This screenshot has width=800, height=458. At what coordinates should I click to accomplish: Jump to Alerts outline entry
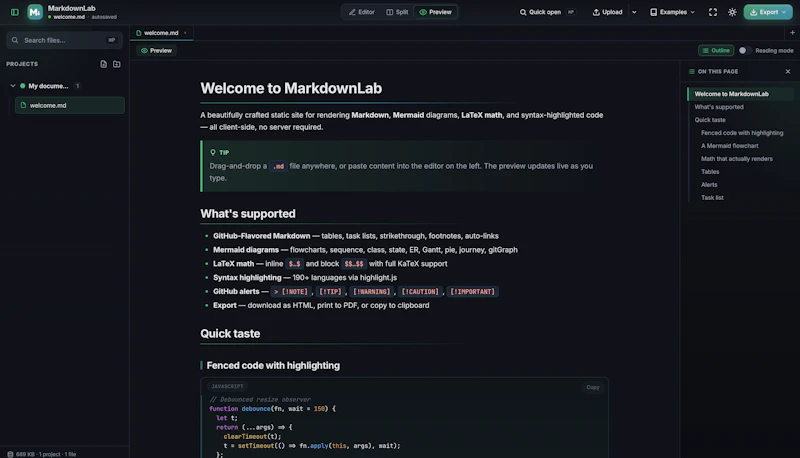pos(709,185)
